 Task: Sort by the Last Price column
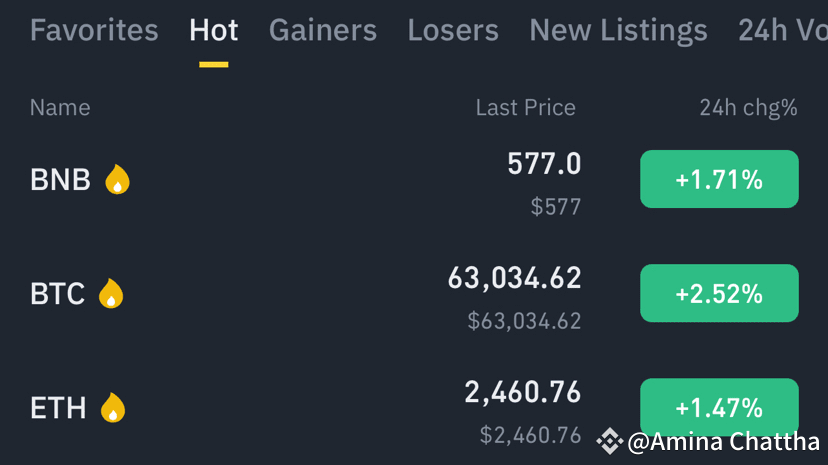(525, 108)
